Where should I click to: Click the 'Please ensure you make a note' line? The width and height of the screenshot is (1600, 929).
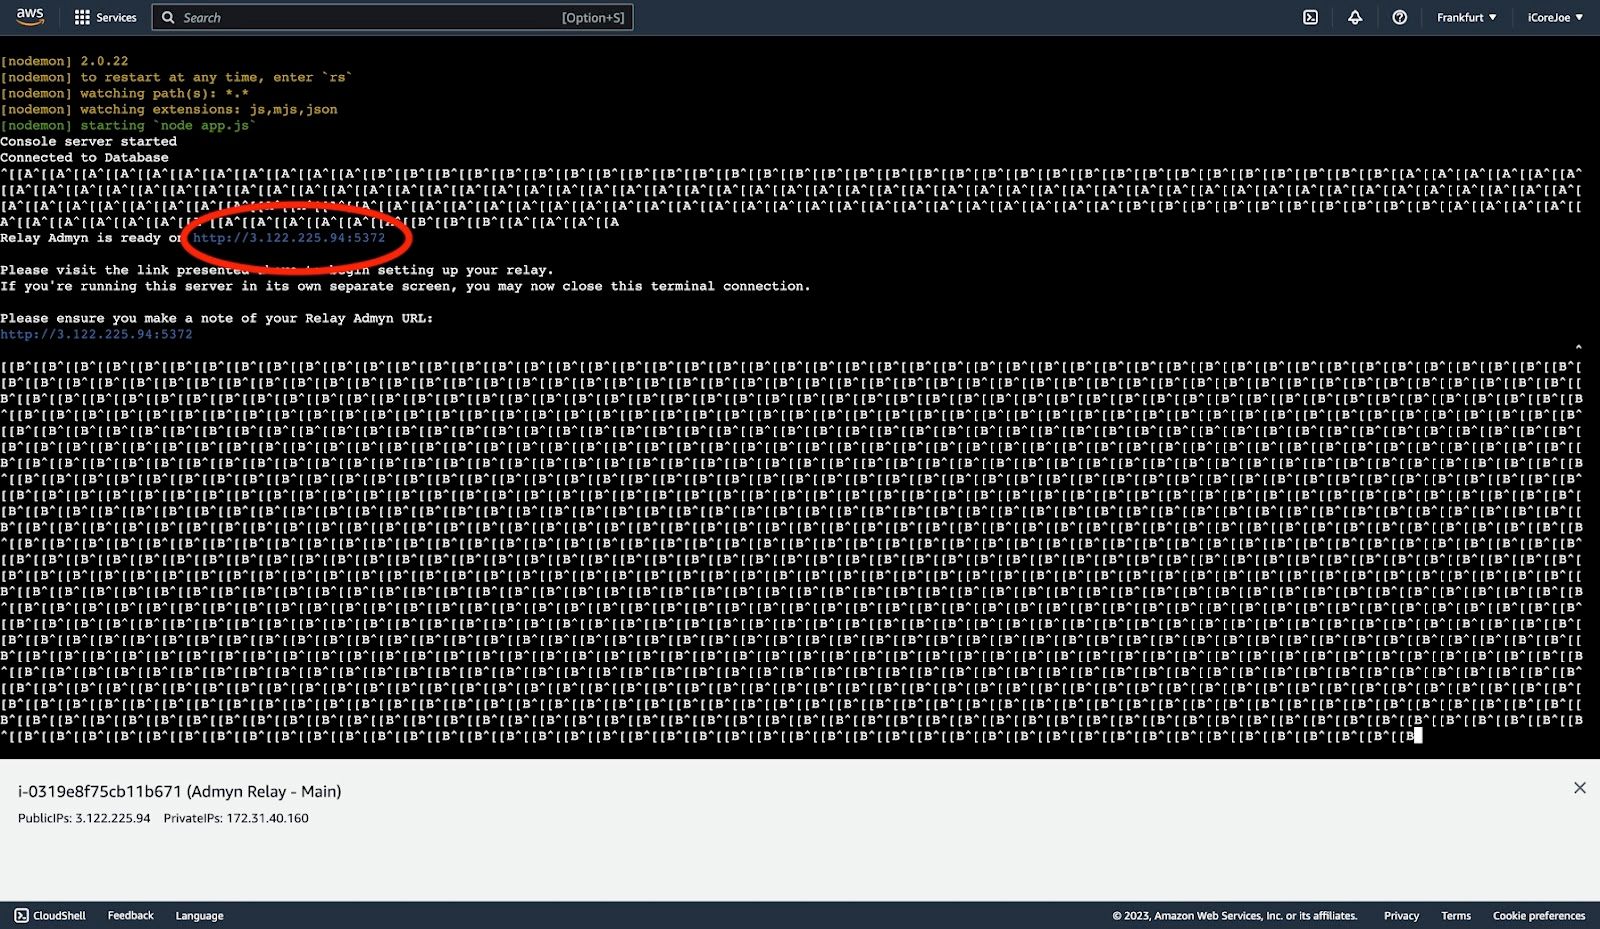(216, 318)
